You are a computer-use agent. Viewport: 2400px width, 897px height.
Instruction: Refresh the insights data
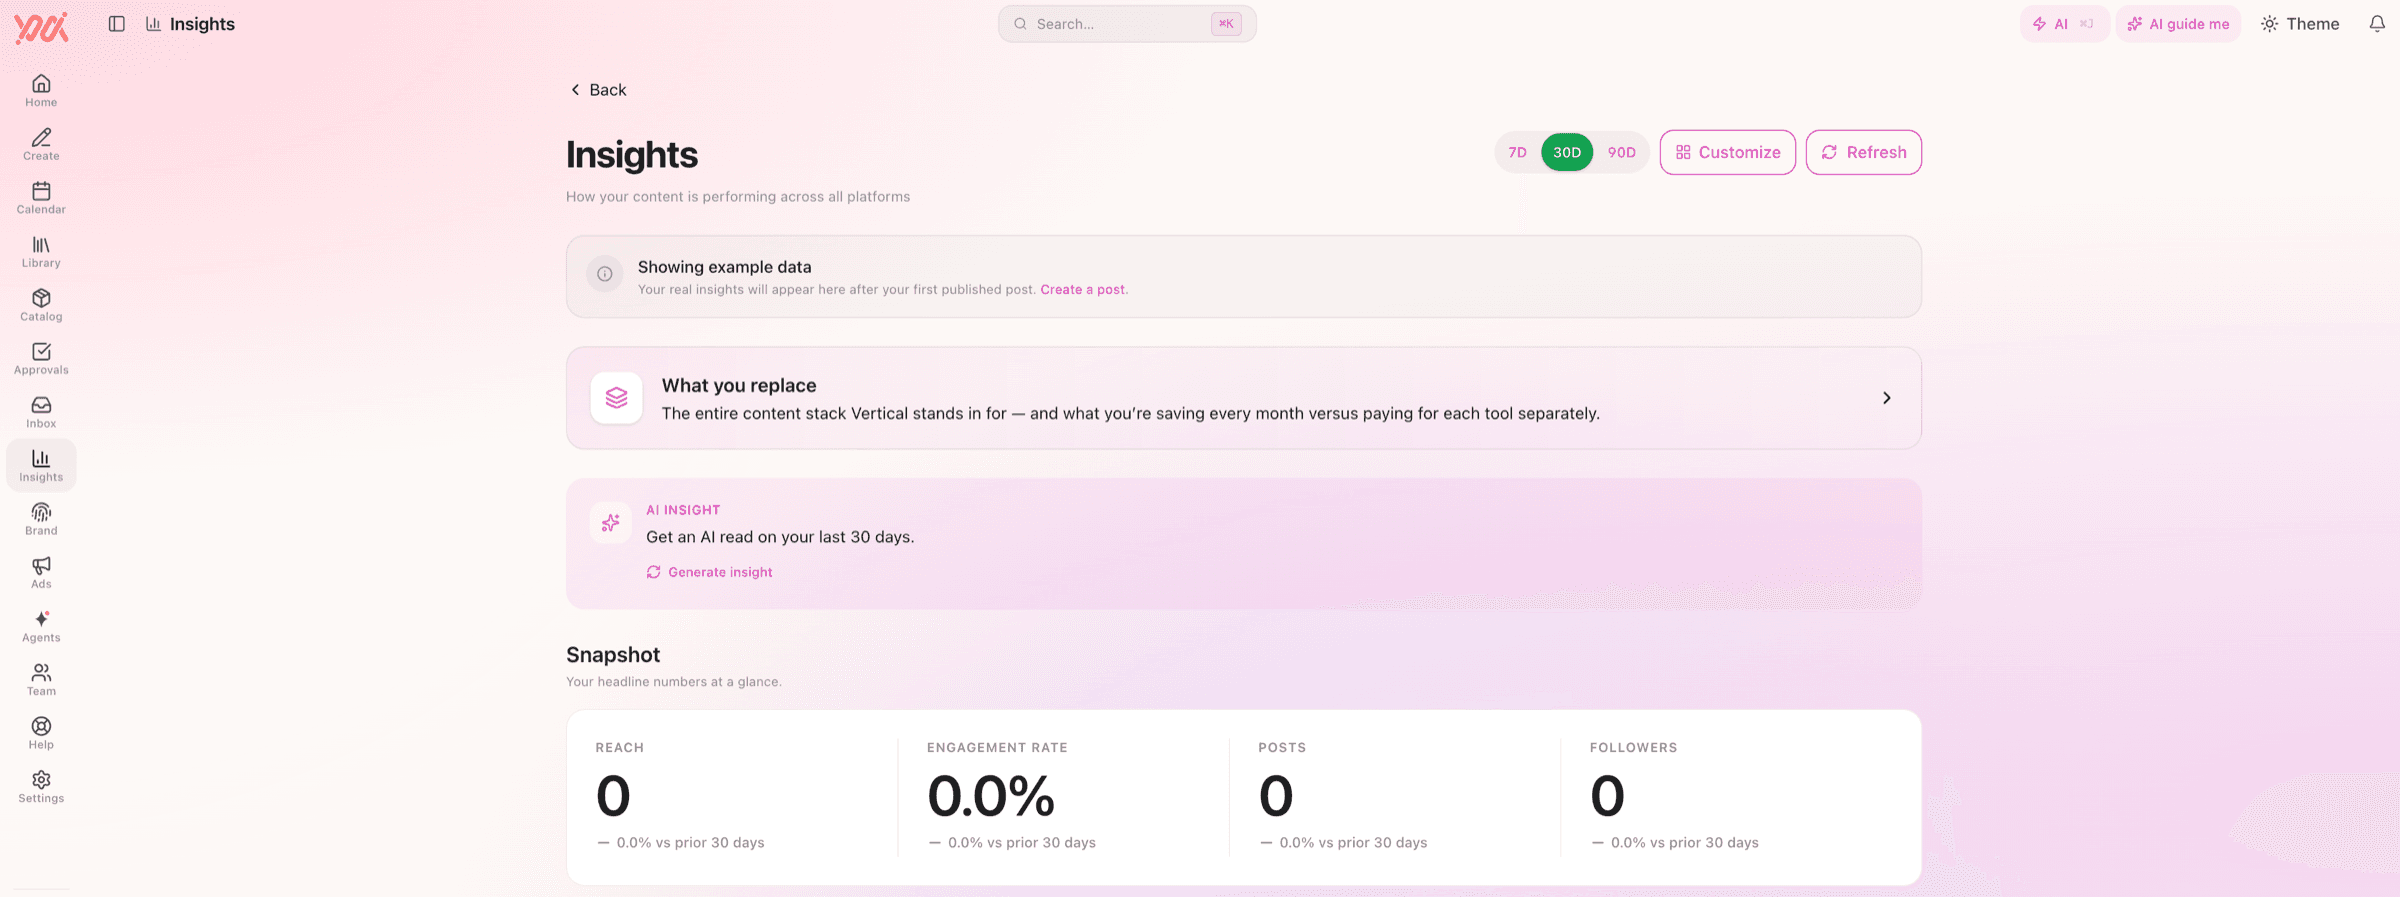click(x=1864, y=152)
